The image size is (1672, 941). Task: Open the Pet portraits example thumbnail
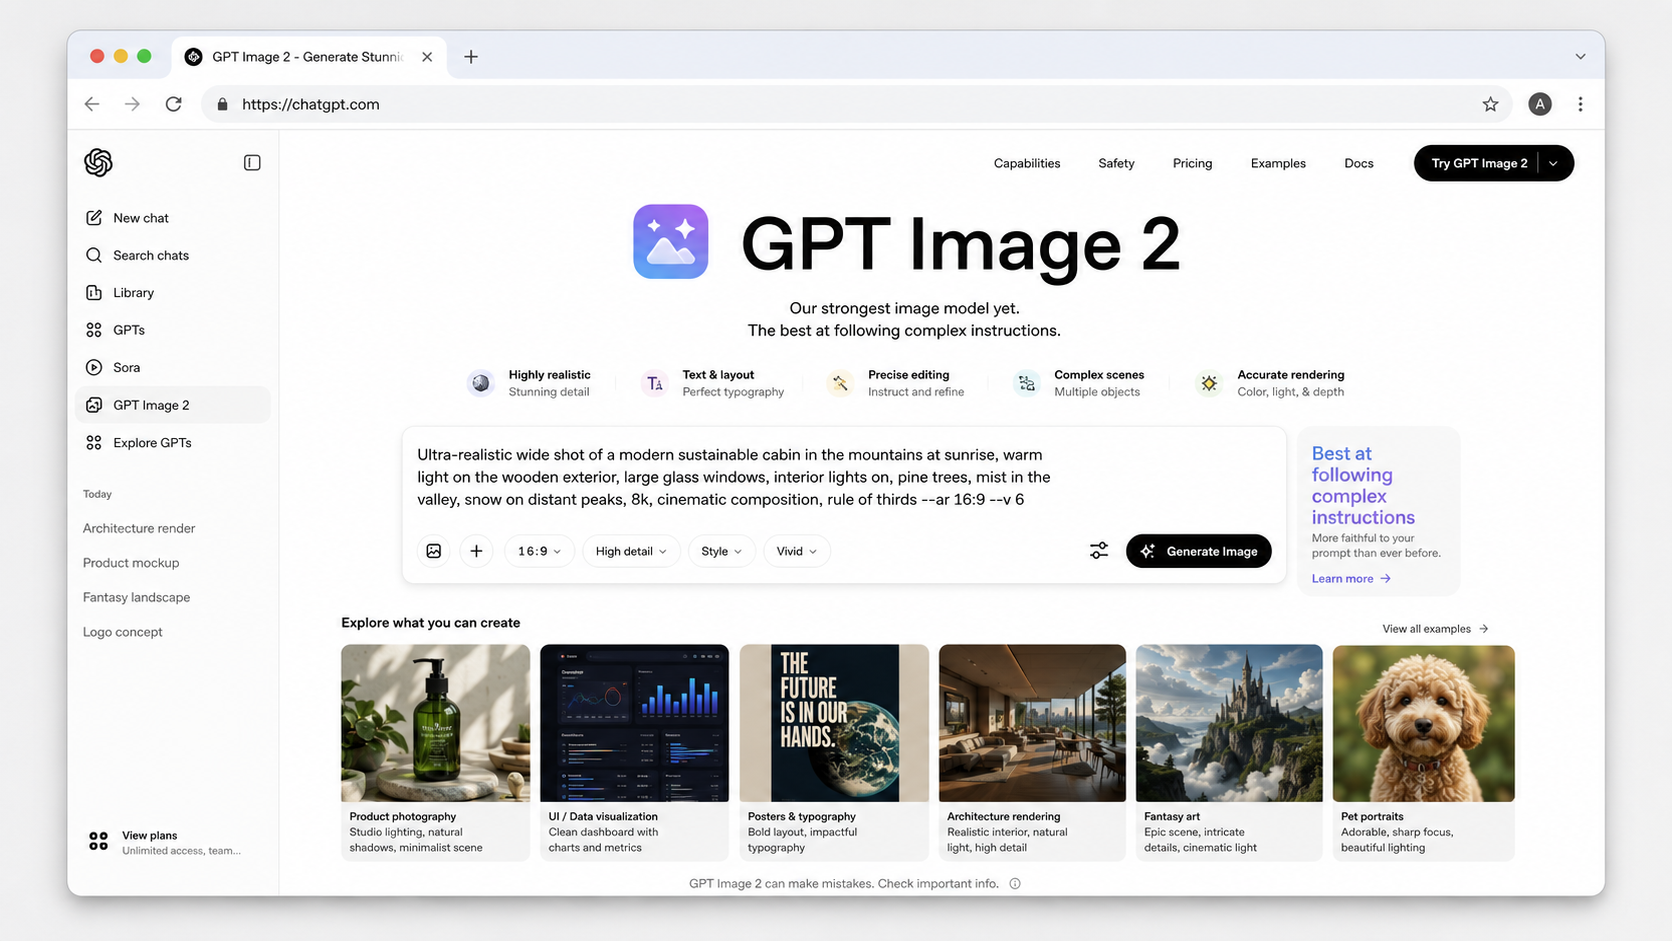click(x=1423, y=723)
